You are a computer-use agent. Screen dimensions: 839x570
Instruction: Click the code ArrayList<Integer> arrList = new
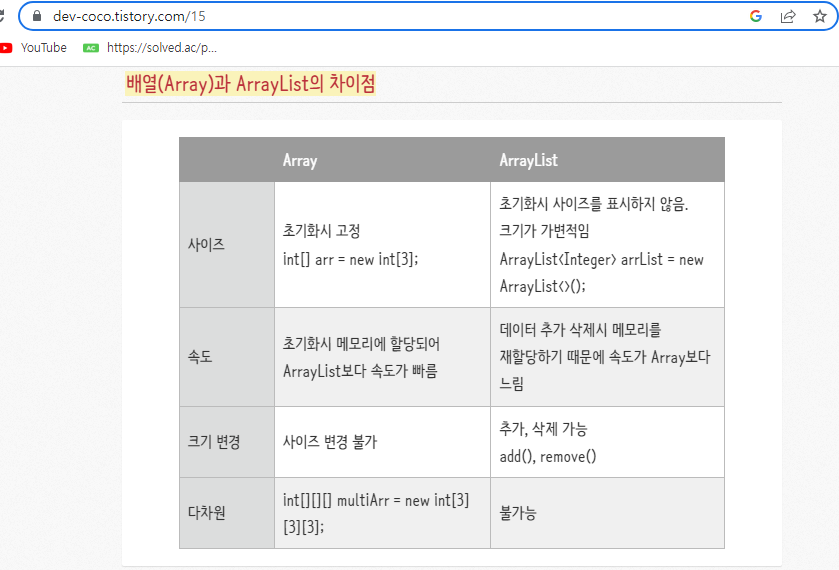coord(601,259)
